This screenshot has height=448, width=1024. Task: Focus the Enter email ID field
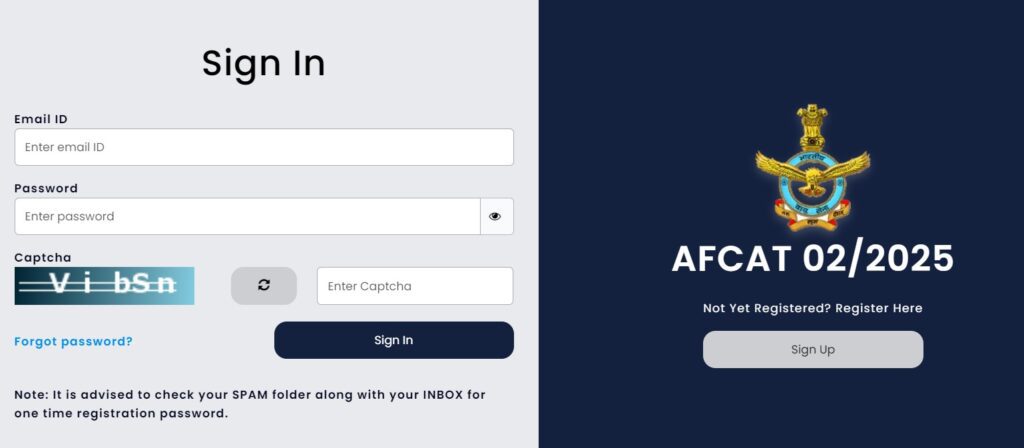click(x=264, y=147)
